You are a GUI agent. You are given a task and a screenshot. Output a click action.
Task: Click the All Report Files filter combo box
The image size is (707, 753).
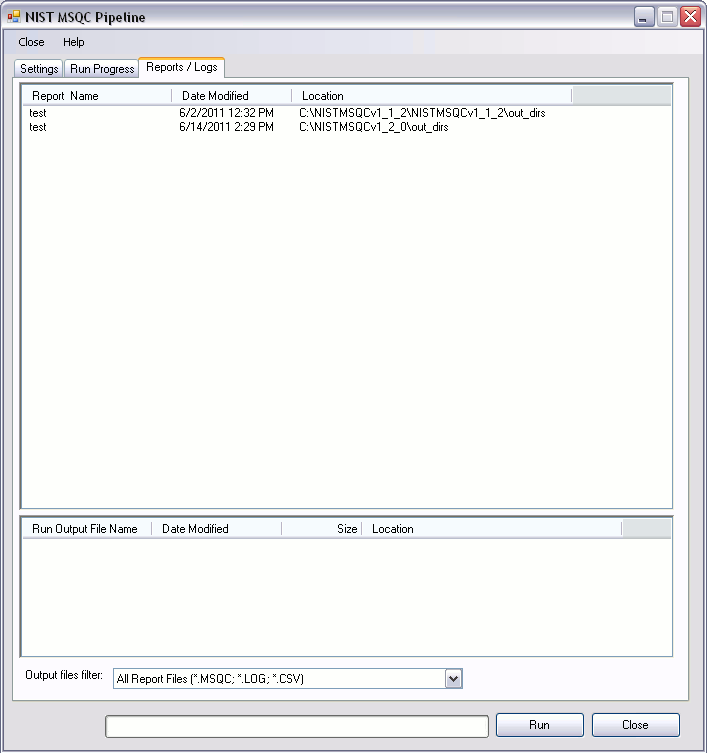click(277, 679)
